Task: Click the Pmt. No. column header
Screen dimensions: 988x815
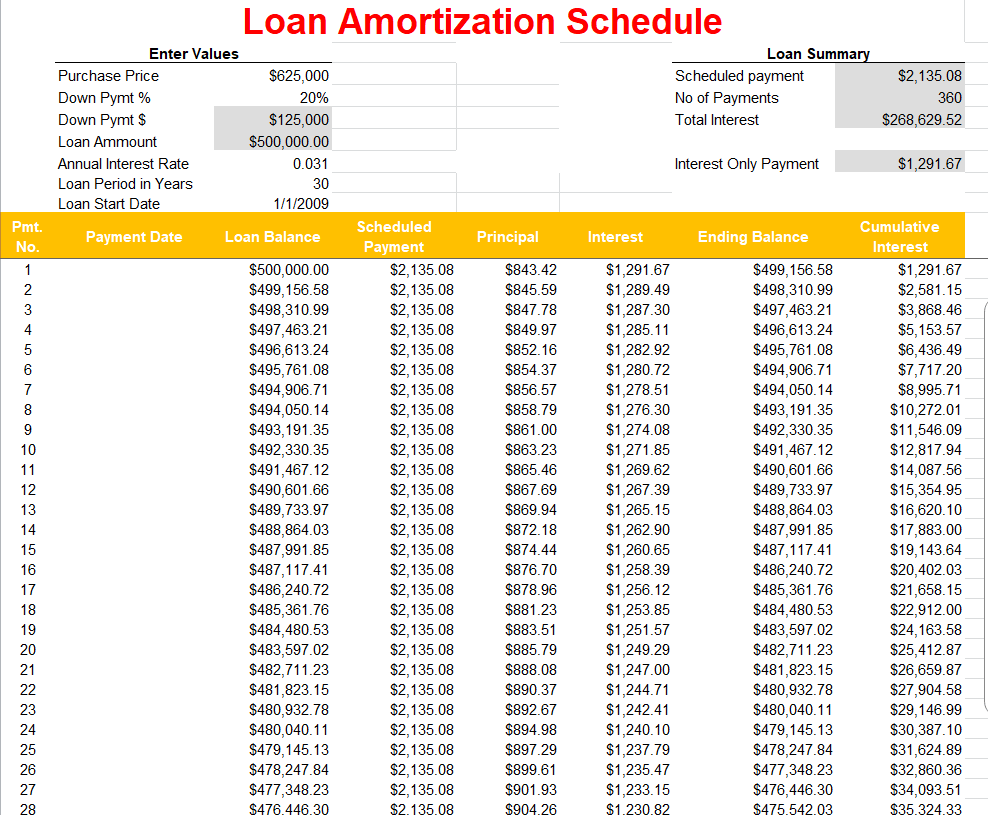Action: point(27,236)
